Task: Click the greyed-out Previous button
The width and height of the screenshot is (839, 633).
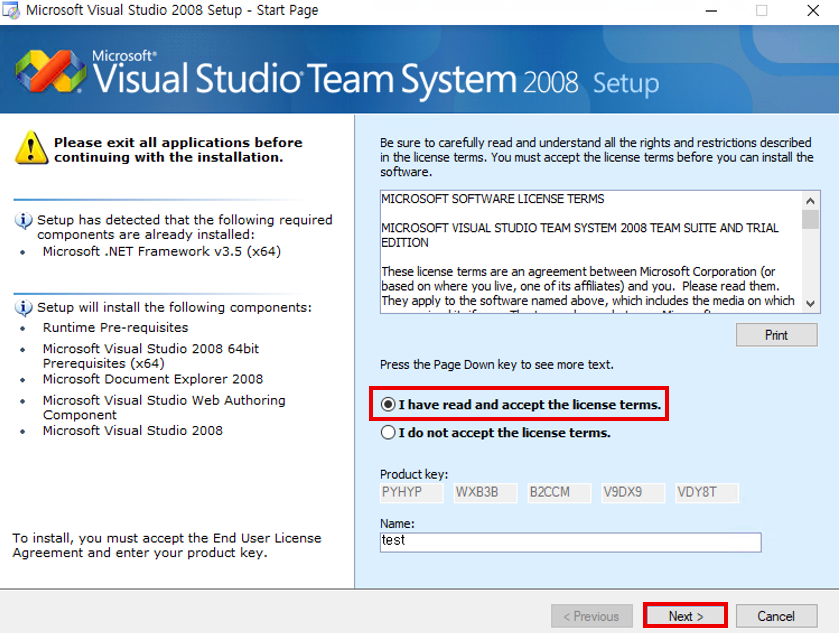Action: click(x=591, y=616)
